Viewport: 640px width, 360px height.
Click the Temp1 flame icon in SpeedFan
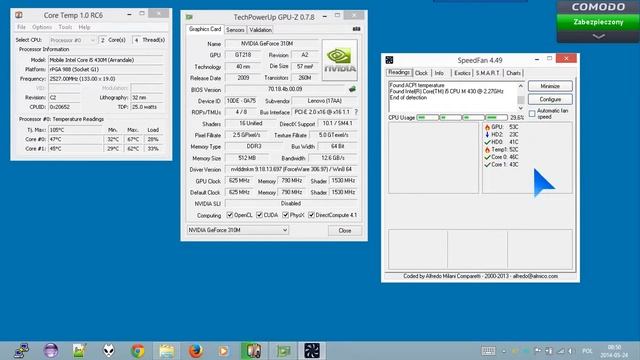click(487, 149)
